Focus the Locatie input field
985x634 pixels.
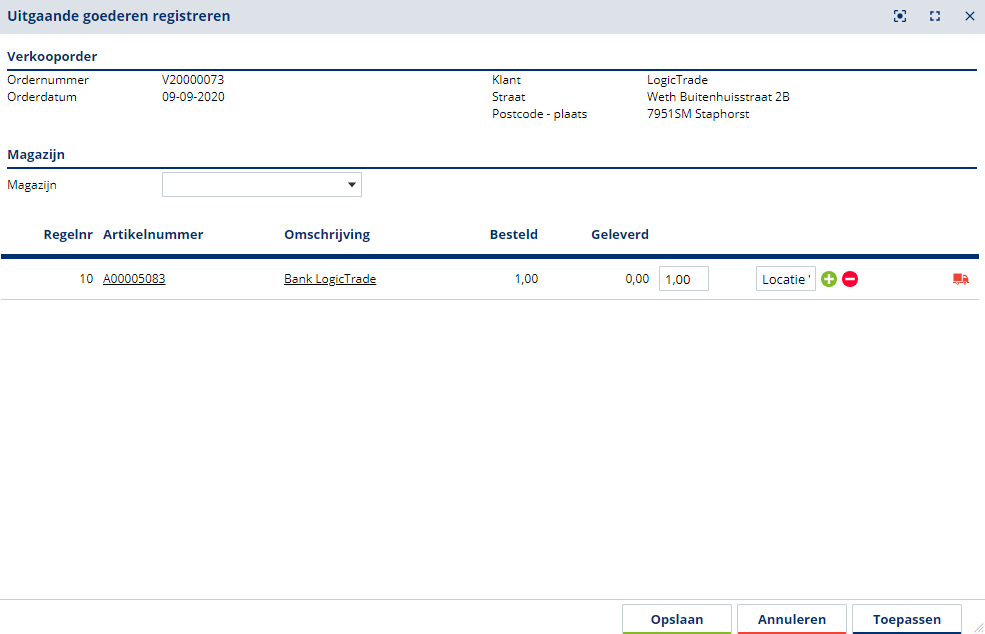(786, 279)
